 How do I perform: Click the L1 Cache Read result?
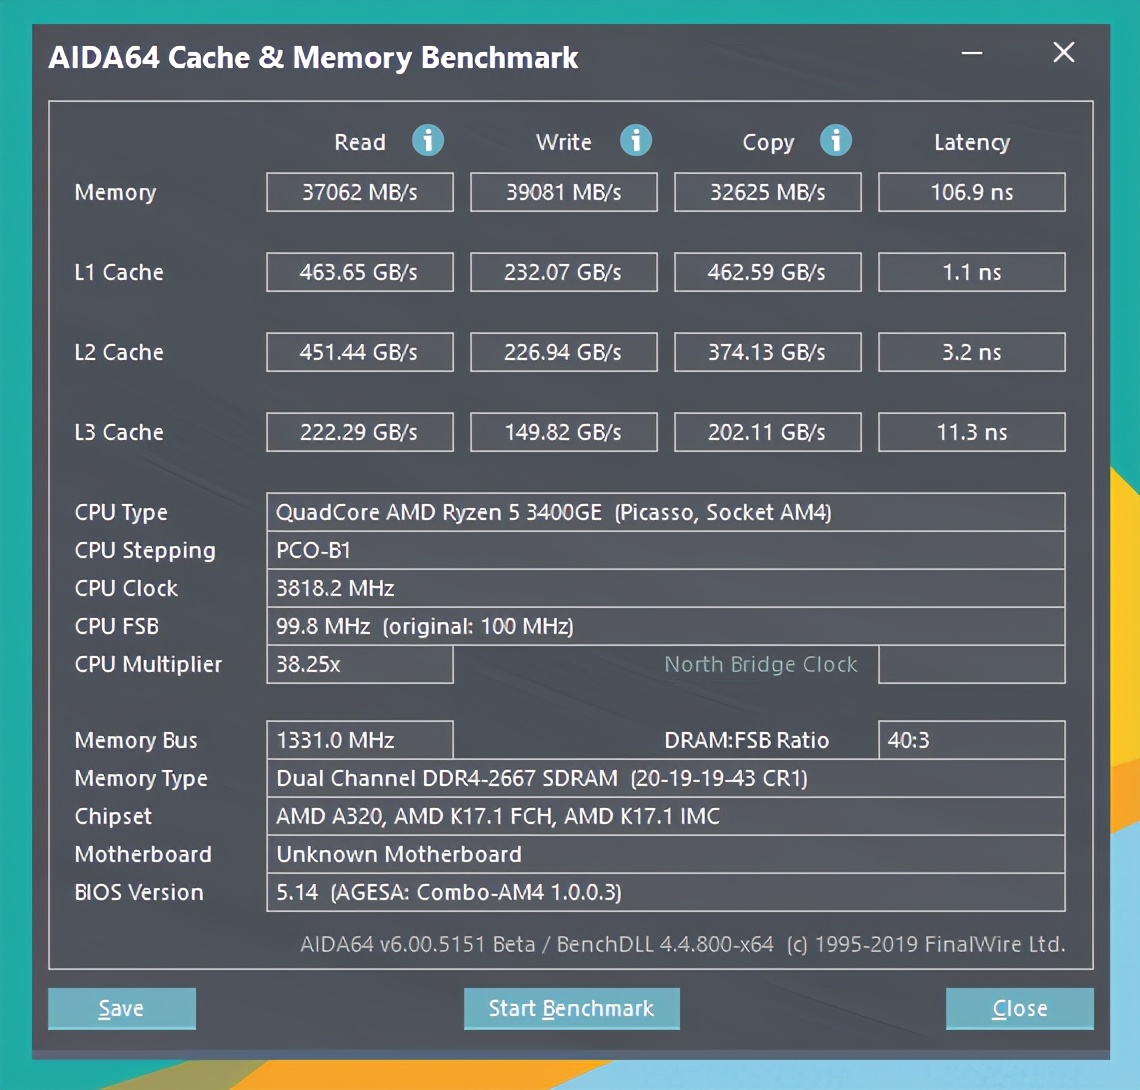pyautogui.click(x=360, y=272)
